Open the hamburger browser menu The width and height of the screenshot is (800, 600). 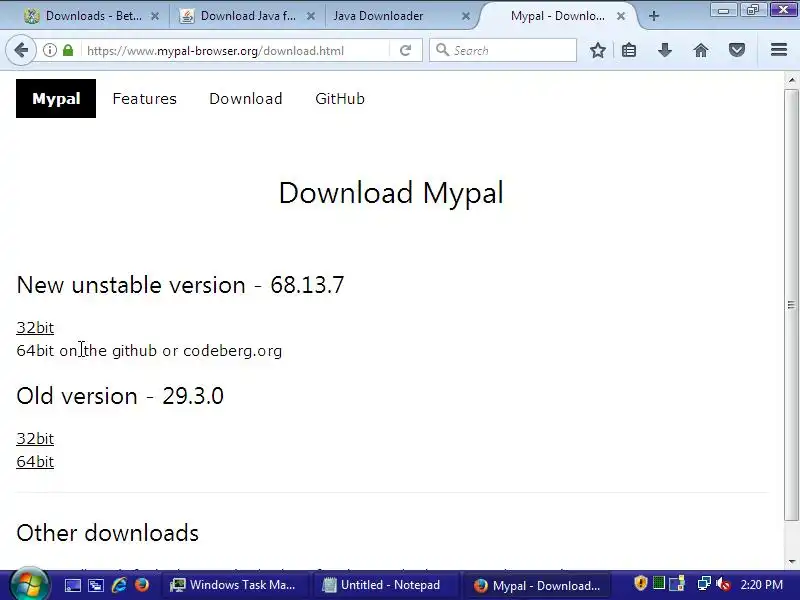[x=779, y=49]
